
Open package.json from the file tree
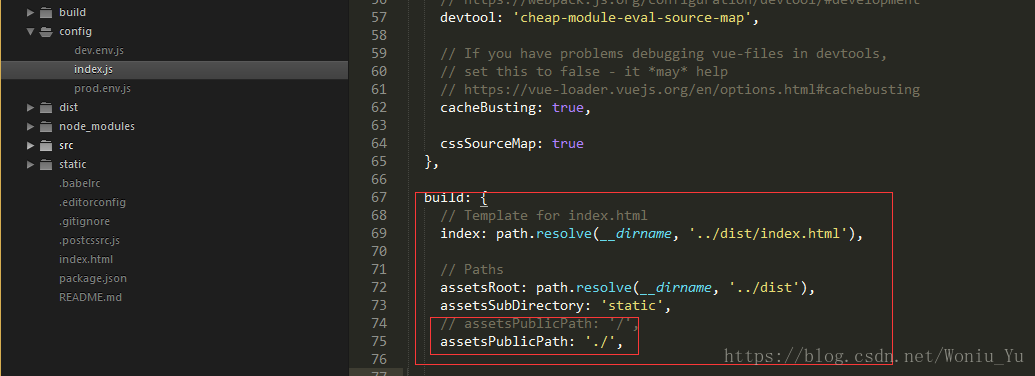click(x=93, y=278)
